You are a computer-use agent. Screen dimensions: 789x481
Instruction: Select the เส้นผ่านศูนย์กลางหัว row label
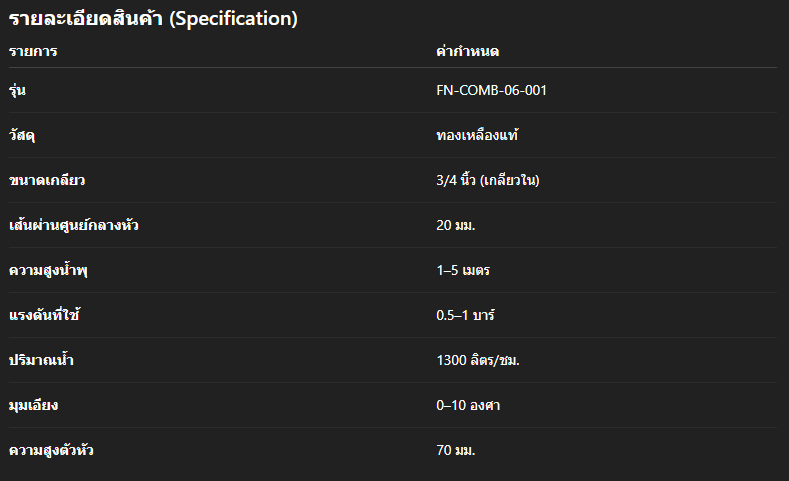[73, 225]
